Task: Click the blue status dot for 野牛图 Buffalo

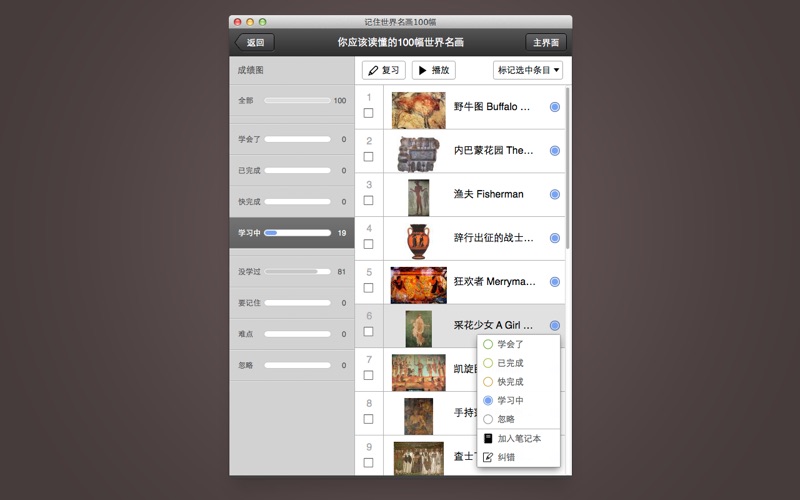Action: coord(555,107)
